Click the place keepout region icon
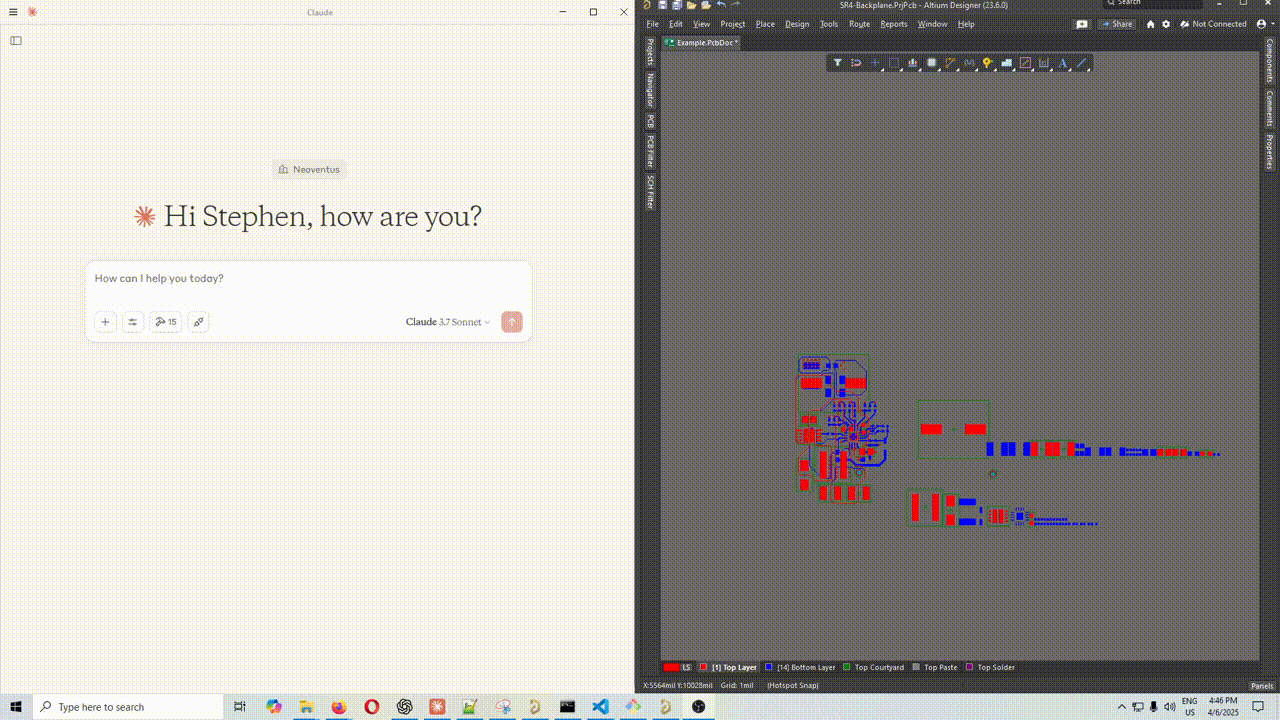1280x720 pixels. point(1026,63)
